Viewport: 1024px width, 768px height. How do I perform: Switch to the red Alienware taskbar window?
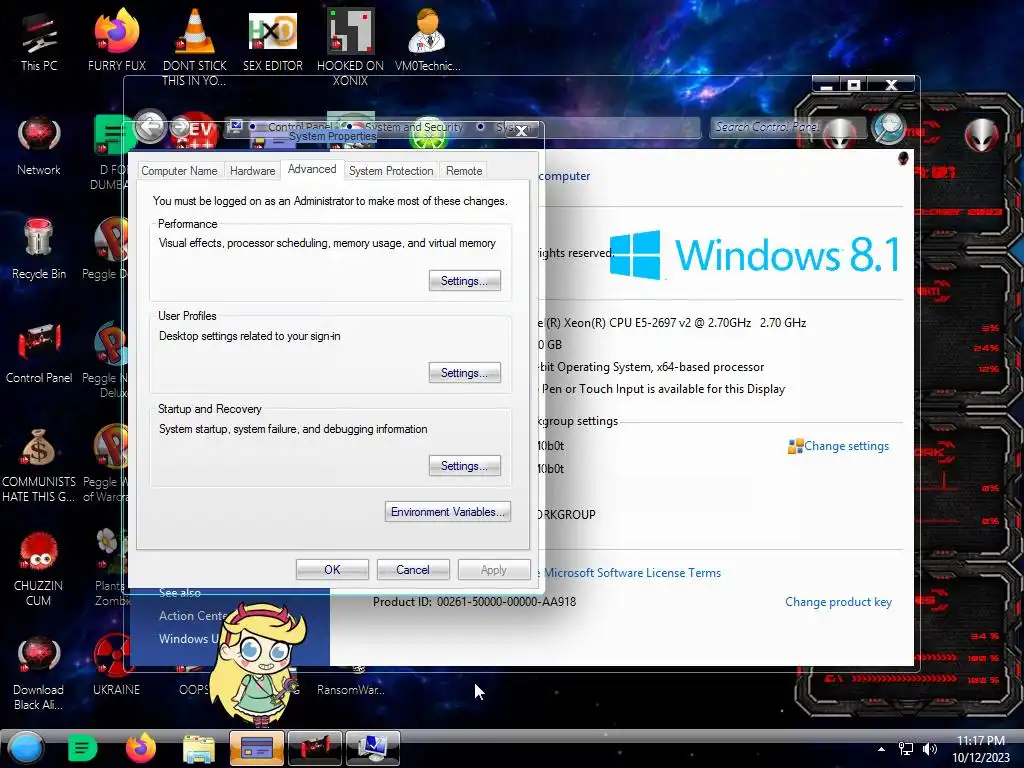tap(314, 748)
